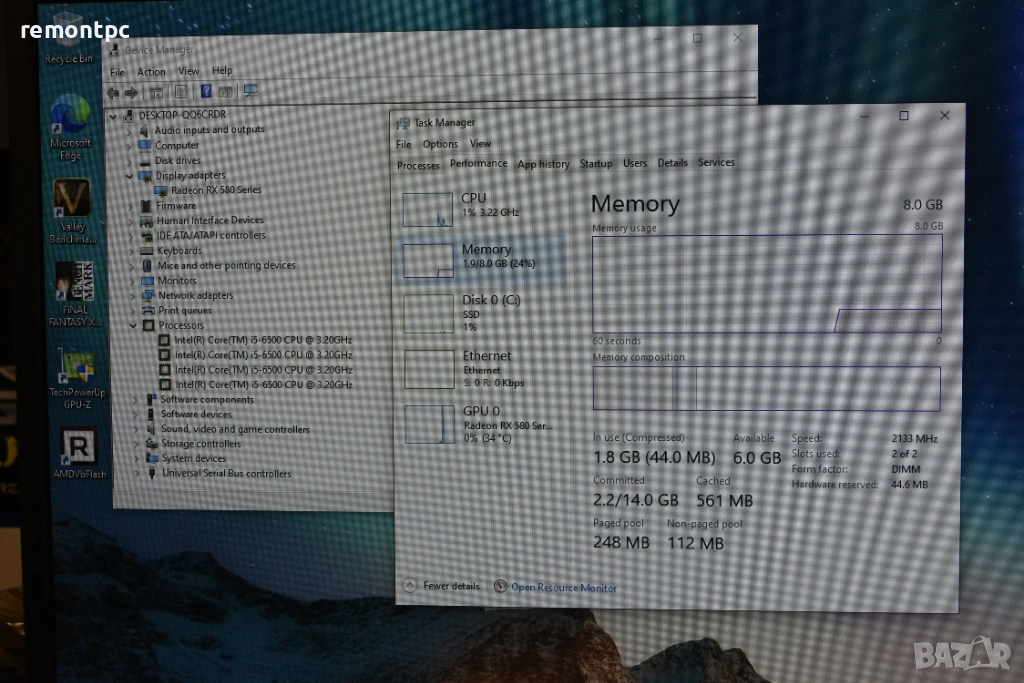The width and height of the screenshot is (1024, 683).
Task: Open the Valley Benchmark desktop shortcut
Action: pyautogui.click(x=72, y=203)
